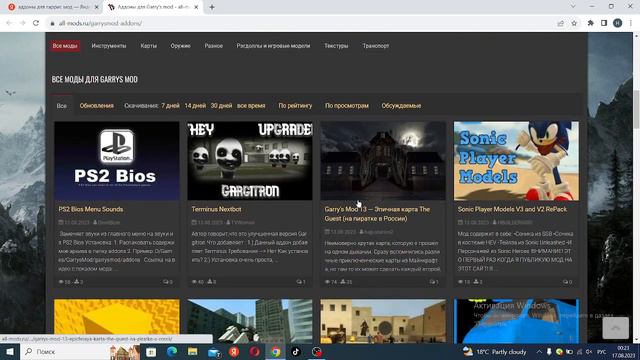Open TikTok from the taskbar
This screenshot has height=360, width=640.
coord(296,351)
